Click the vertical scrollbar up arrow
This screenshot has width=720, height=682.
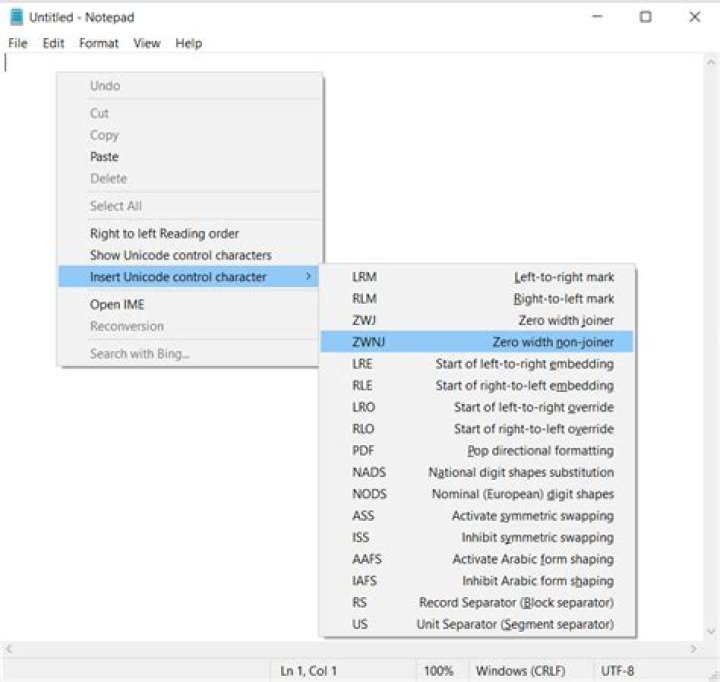click(x=711, y=62)
